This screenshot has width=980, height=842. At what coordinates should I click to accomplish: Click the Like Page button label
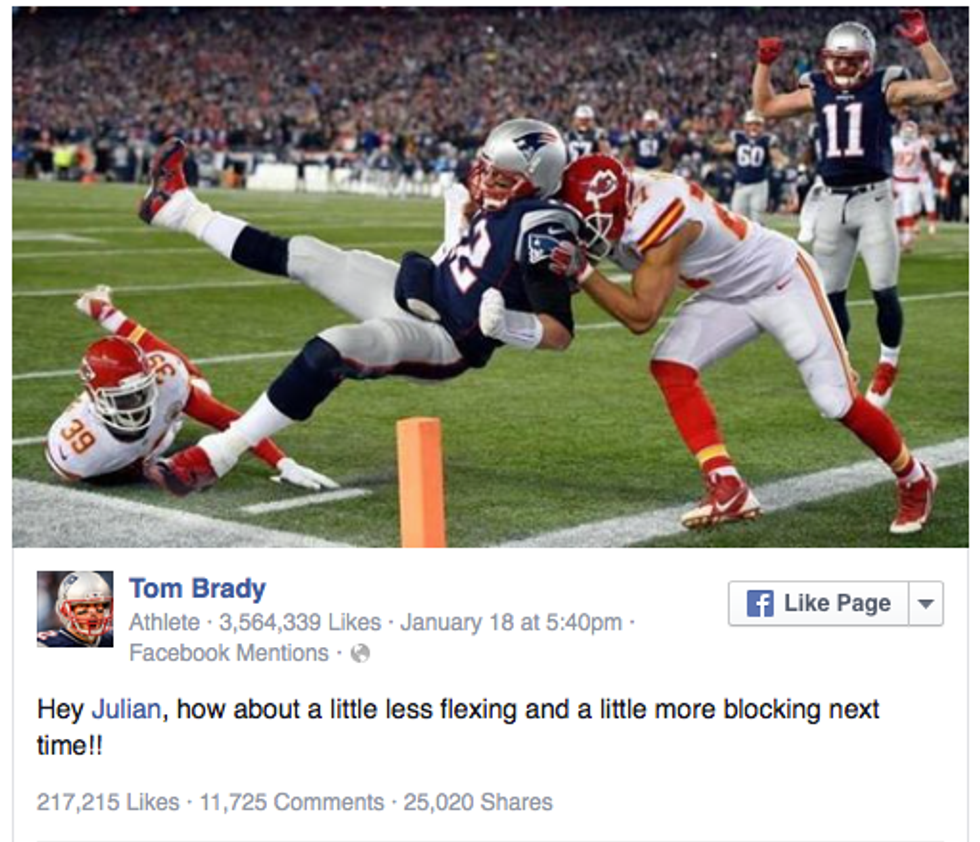[837, 603]
